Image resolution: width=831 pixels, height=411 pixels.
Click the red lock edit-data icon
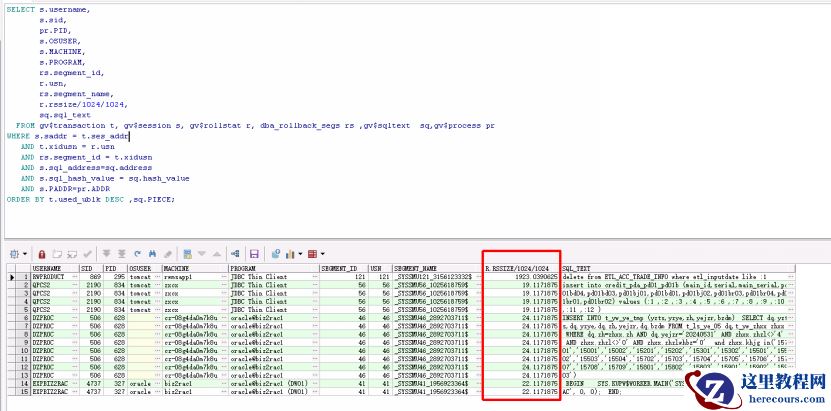42,254
